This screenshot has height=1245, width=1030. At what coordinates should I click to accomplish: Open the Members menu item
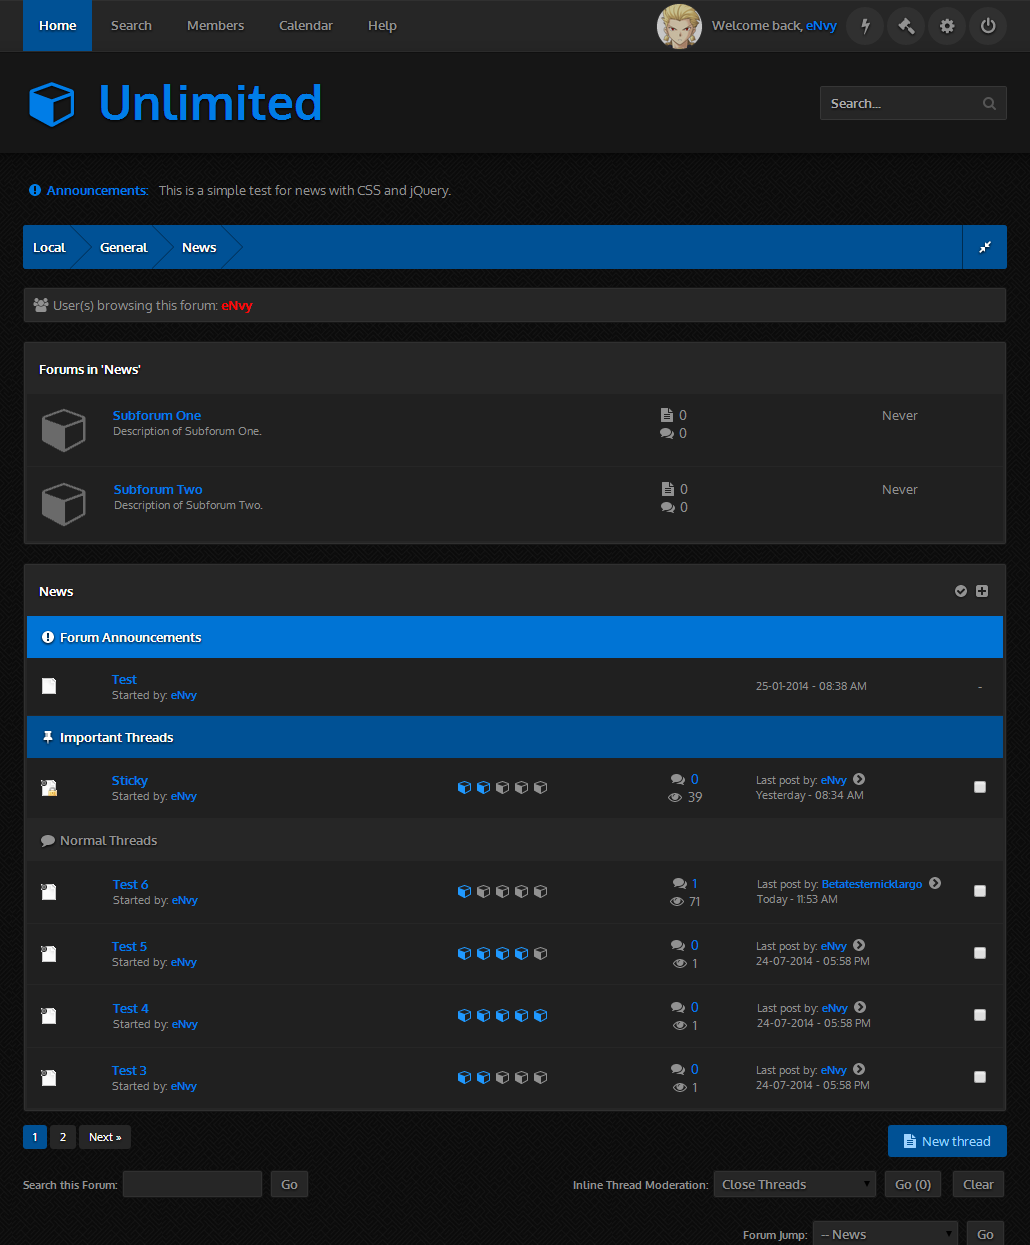[215, 26]
